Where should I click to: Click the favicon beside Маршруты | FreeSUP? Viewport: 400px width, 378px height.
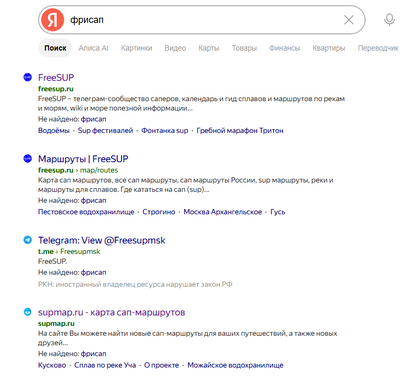[x=27, y=159]
